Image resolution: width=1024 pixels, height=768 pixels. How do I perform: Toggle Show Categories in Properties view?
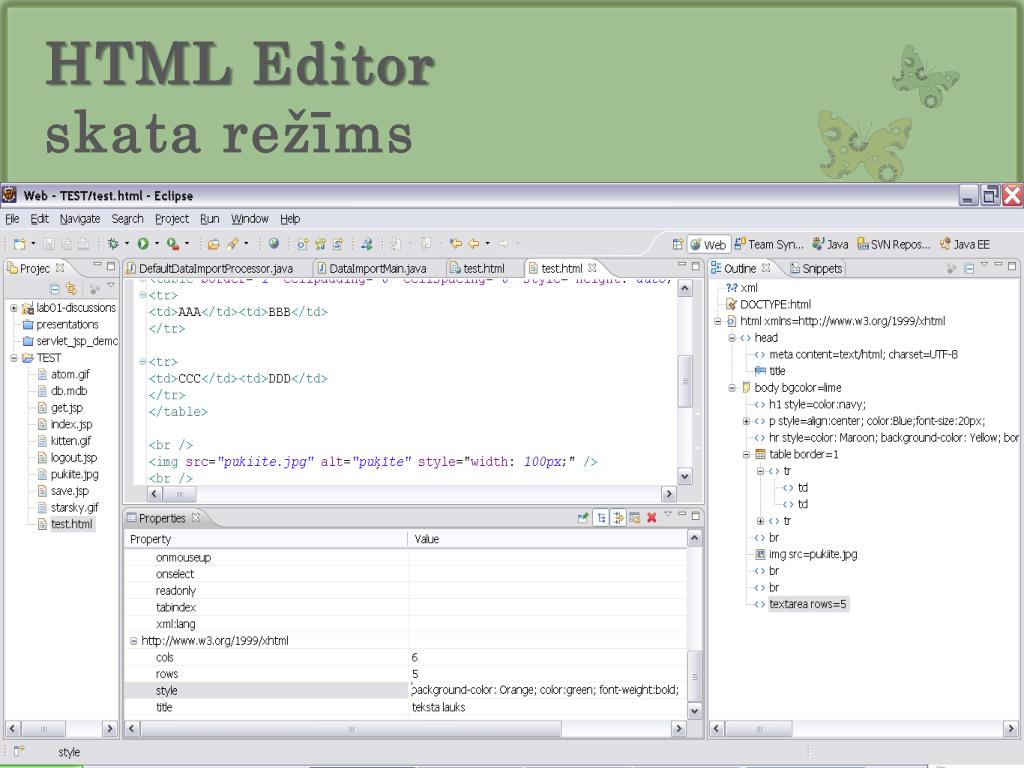tap(601, 518)
